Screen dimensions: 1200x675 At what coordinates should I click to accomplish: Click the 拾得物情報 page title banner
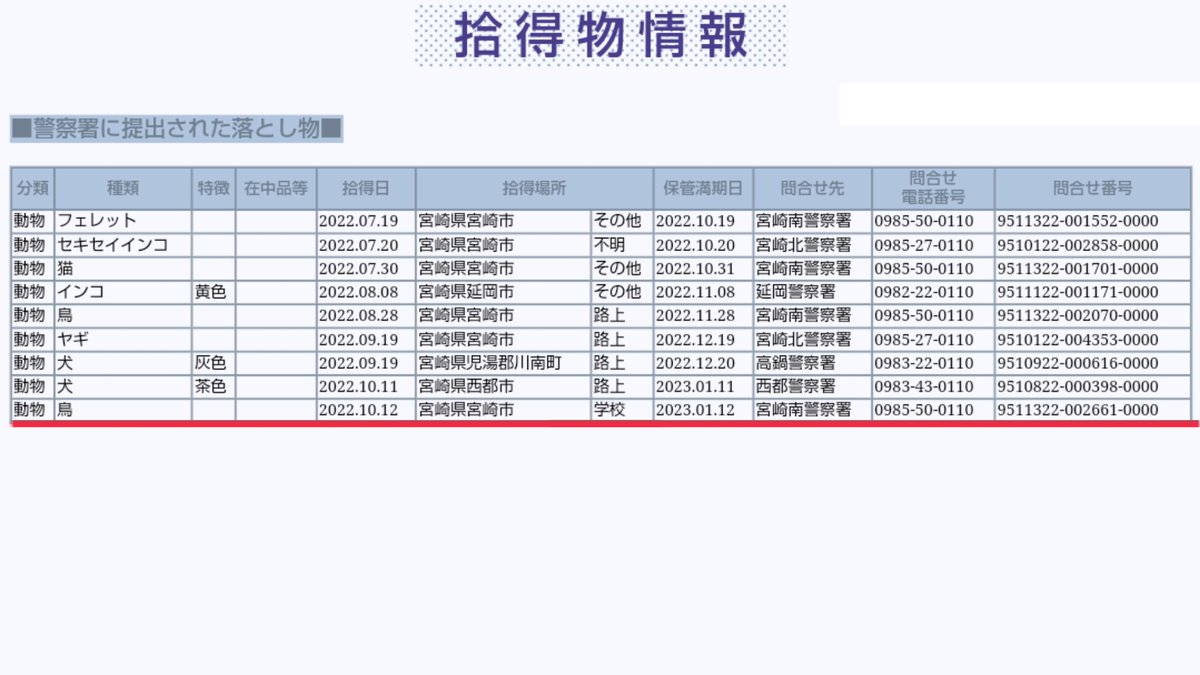pyautogui.click(x=601, y=36)
